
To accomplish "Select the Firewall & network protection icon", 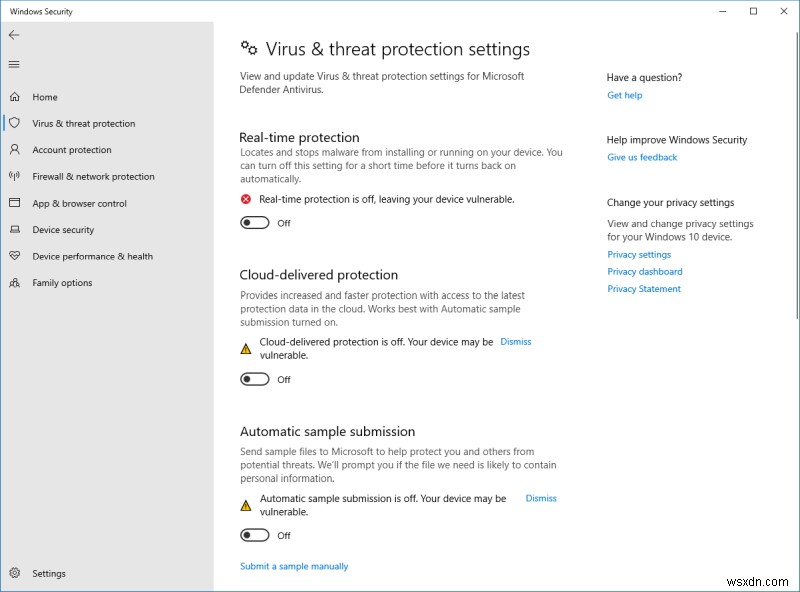I will [14, 176].
